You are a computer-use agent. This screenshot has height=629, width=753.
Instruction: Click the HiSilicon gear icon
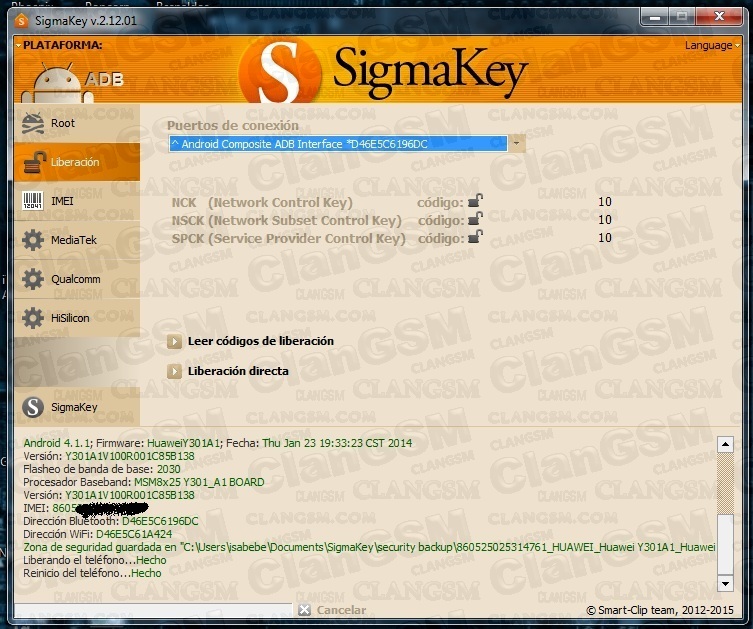point(33,318)
